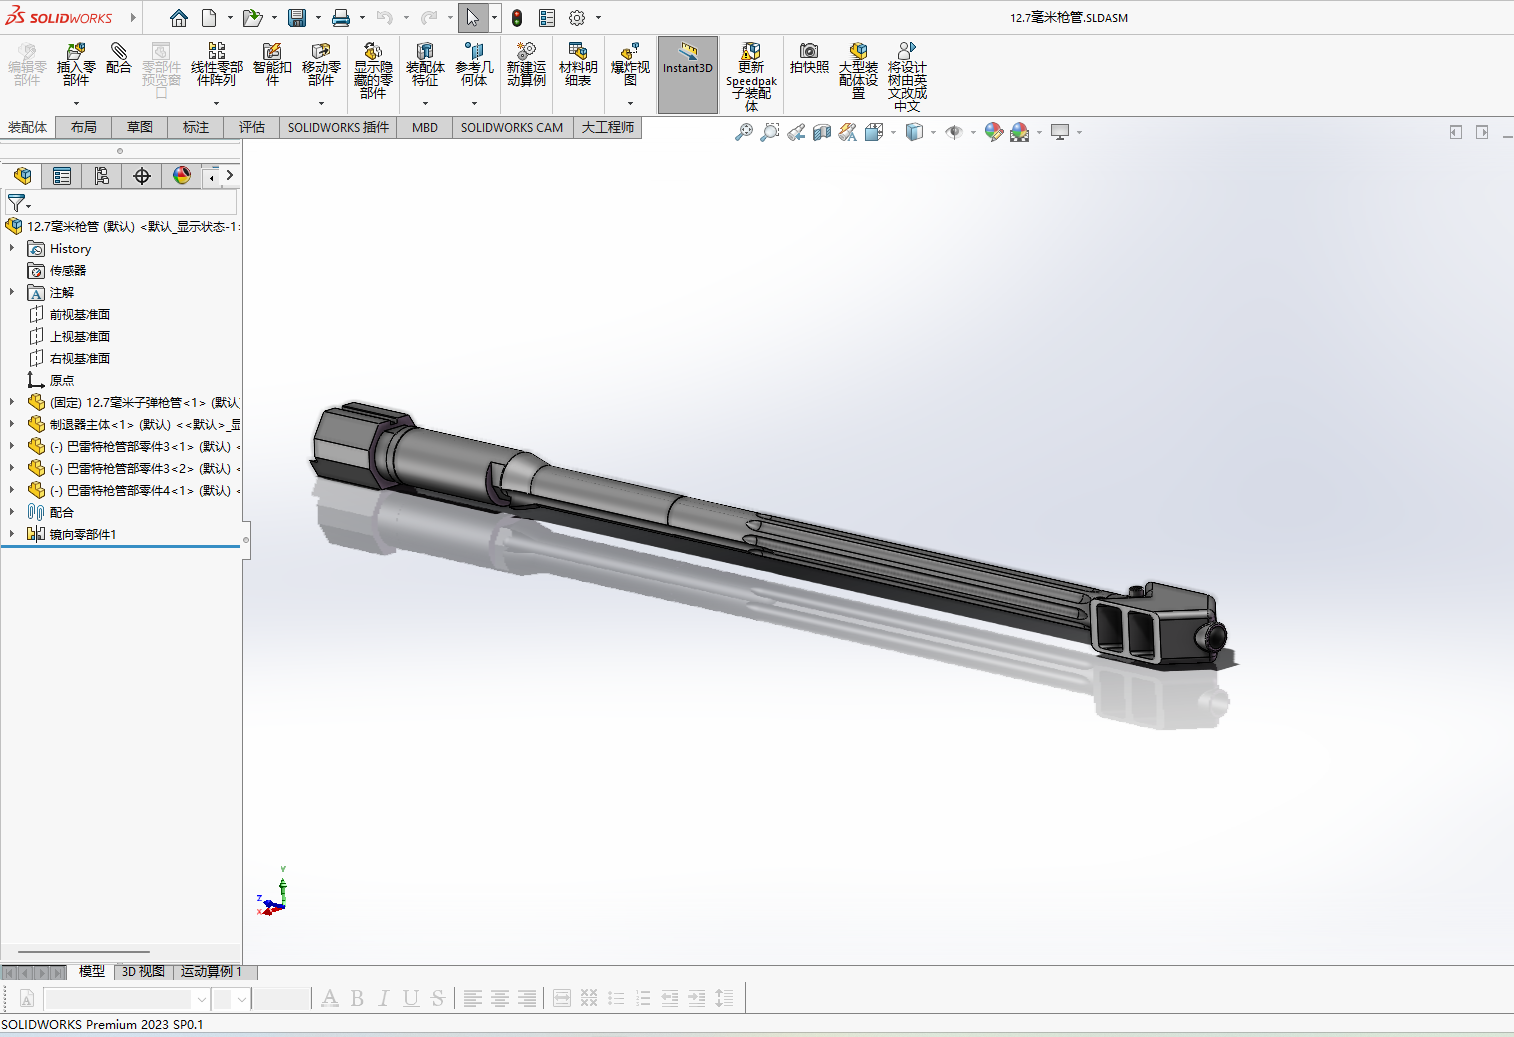Open the 运动算例 1 bottom tab

(211, 971)
